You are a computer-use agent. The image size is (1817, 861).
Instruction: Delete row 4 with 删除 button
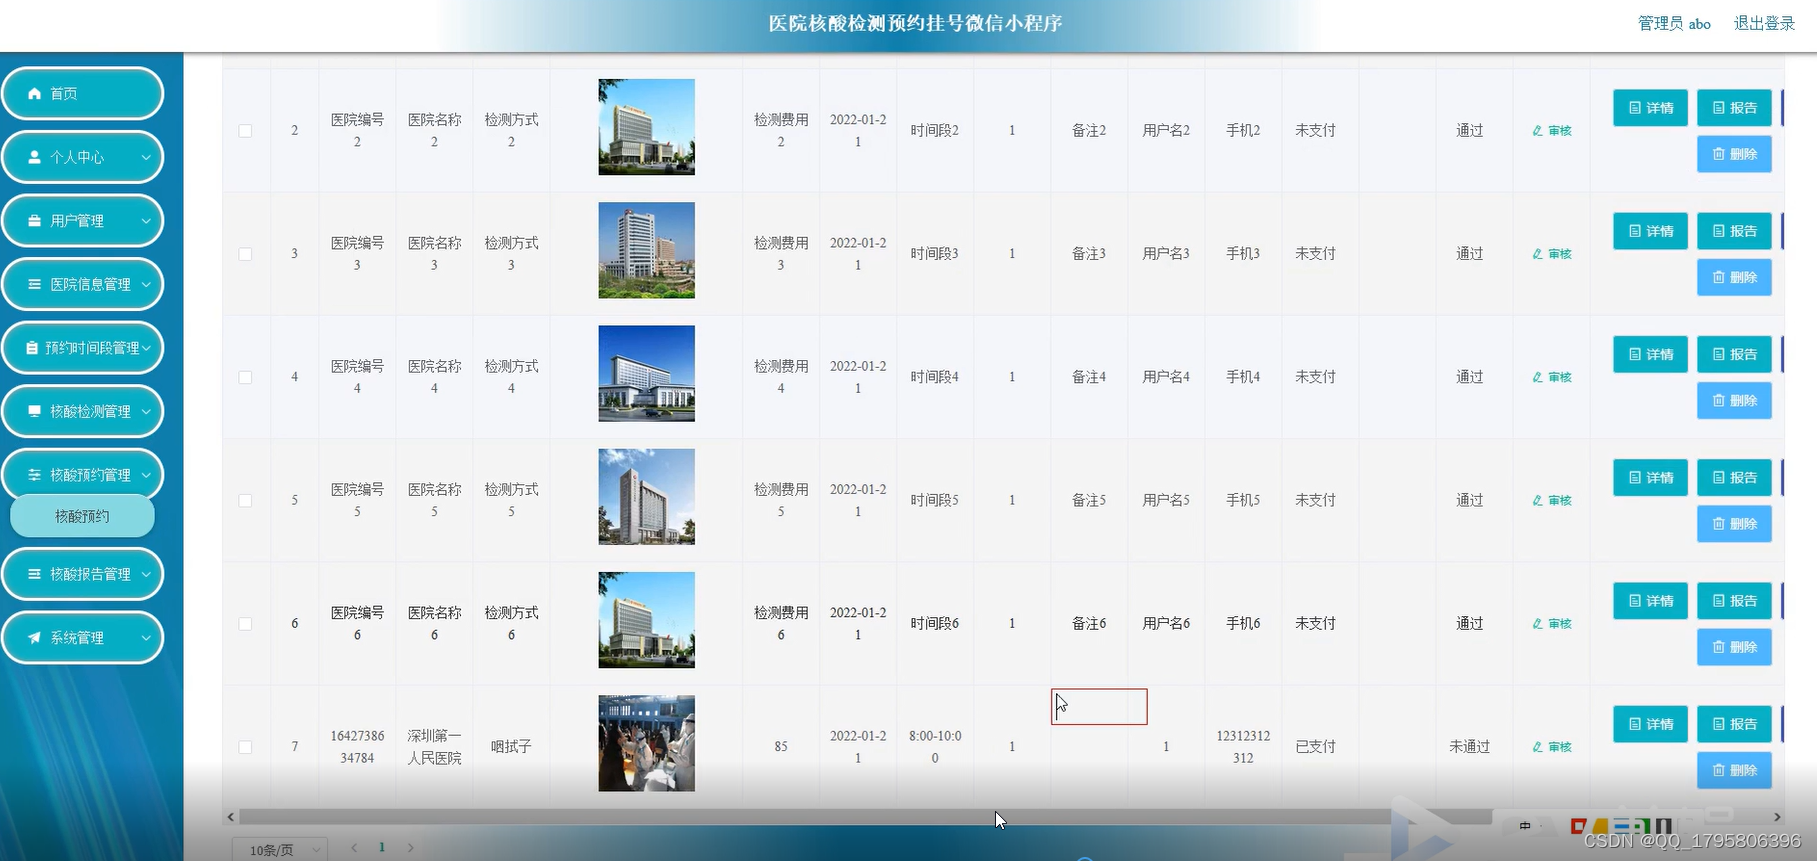pos(1735,400)
